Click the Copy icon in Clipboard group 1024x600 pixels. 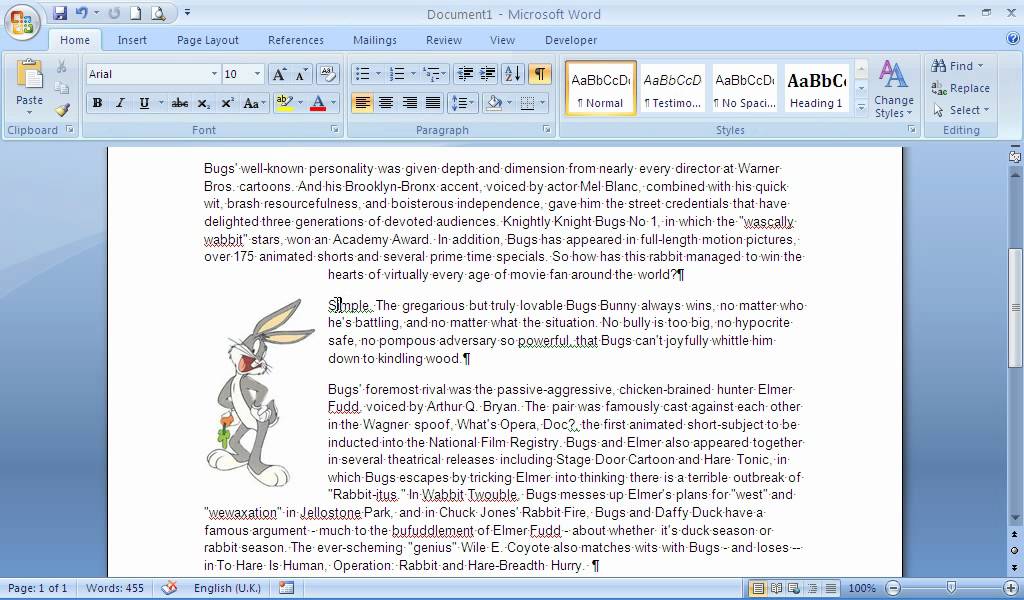tap(61, 88)
